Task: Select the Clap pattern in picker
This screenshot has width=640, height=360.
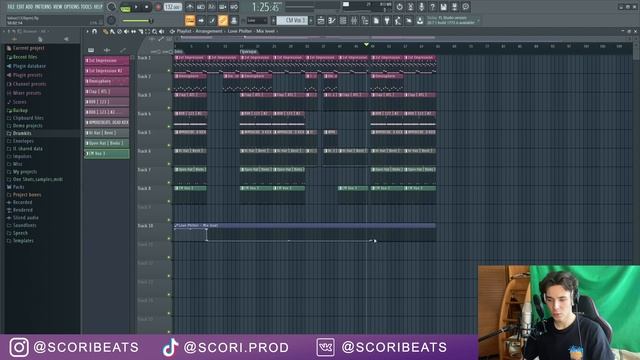Action: click(107, 91)
